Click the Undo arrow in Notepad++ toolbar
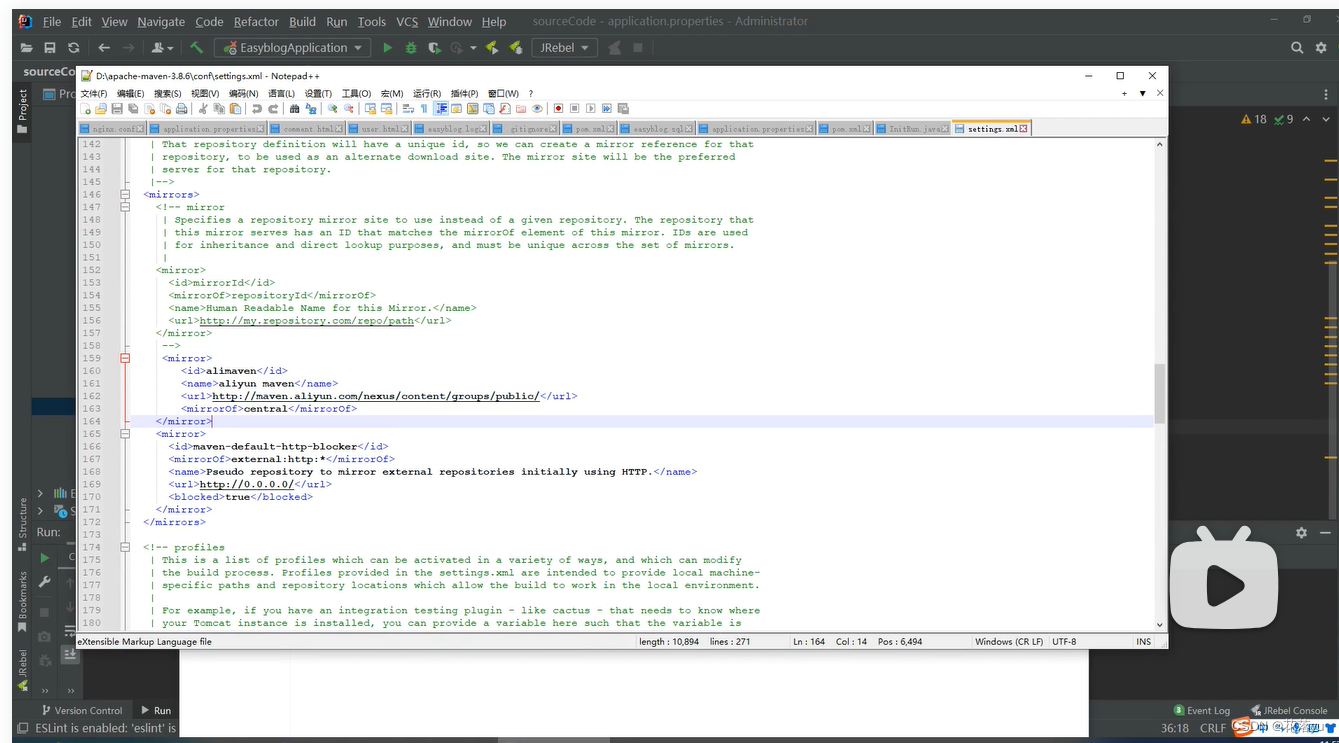The height and width of the screenshot is (743, 1339). [257, 108]
